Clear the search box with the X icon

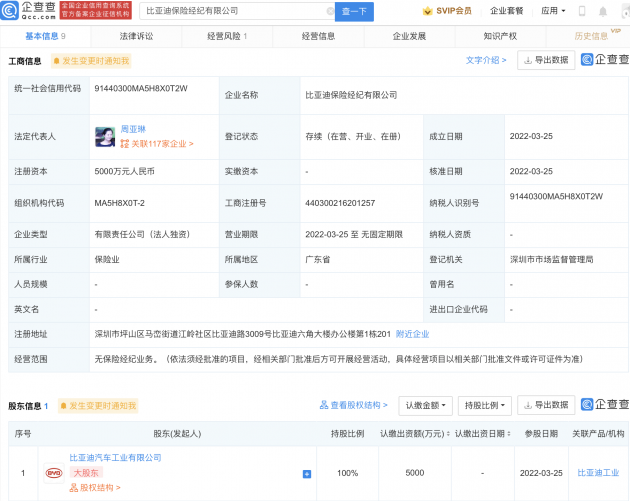[330, 11]
